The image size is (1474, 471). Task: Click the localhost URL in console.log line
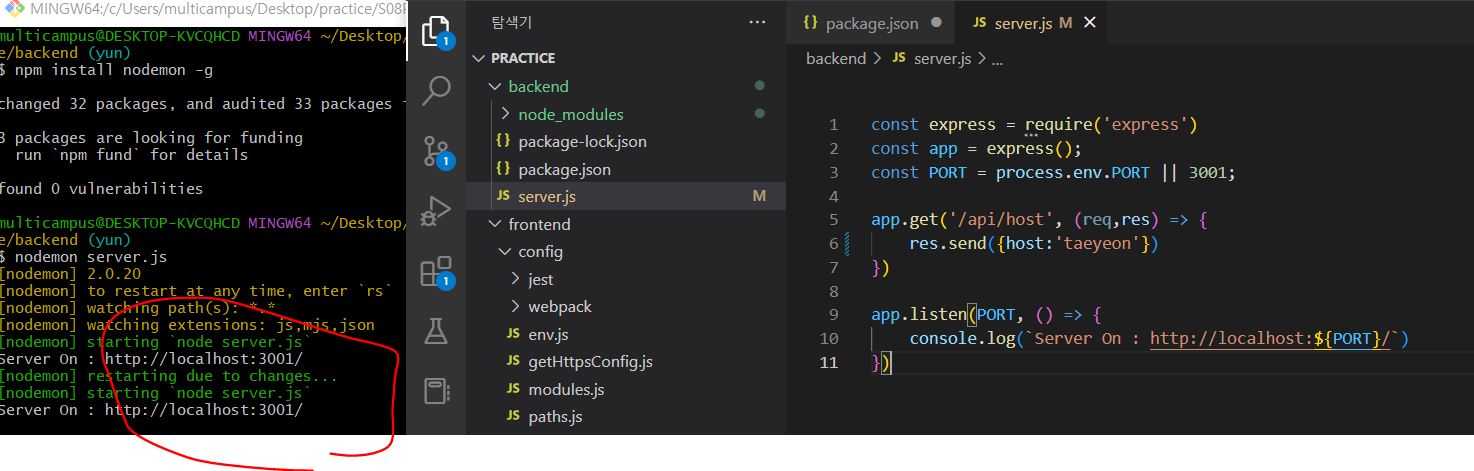[1272, 339]
